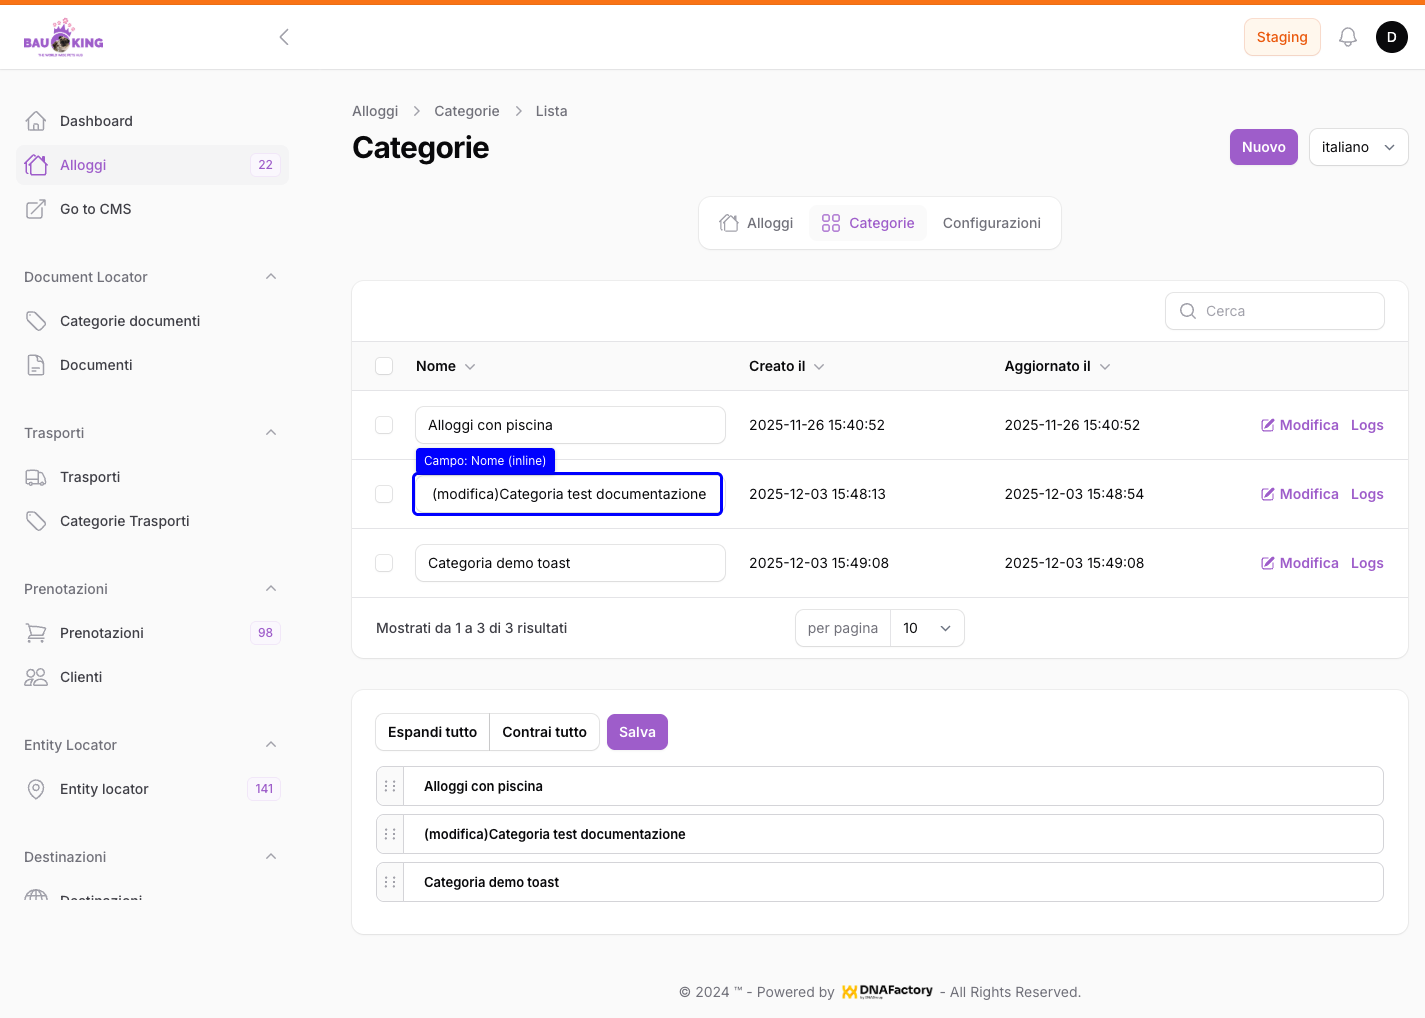Switch to the Alloggi tab

click(756, 223)
